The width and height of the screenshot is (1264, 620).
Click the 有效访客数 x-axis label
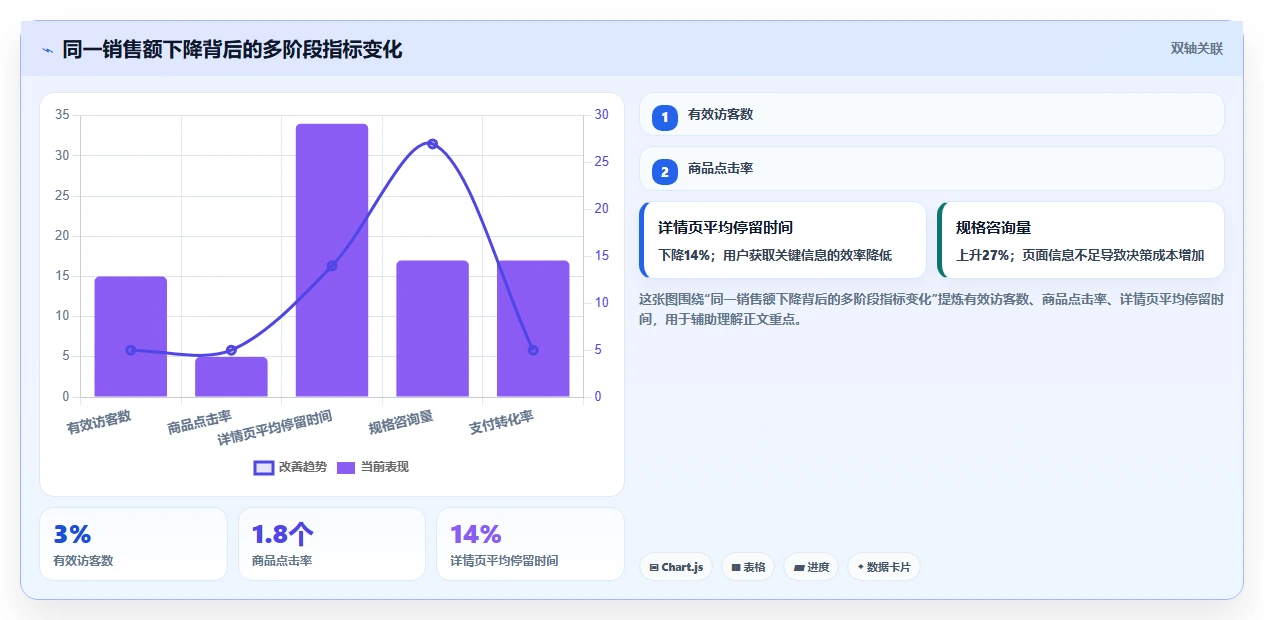[x=99, y=422]
